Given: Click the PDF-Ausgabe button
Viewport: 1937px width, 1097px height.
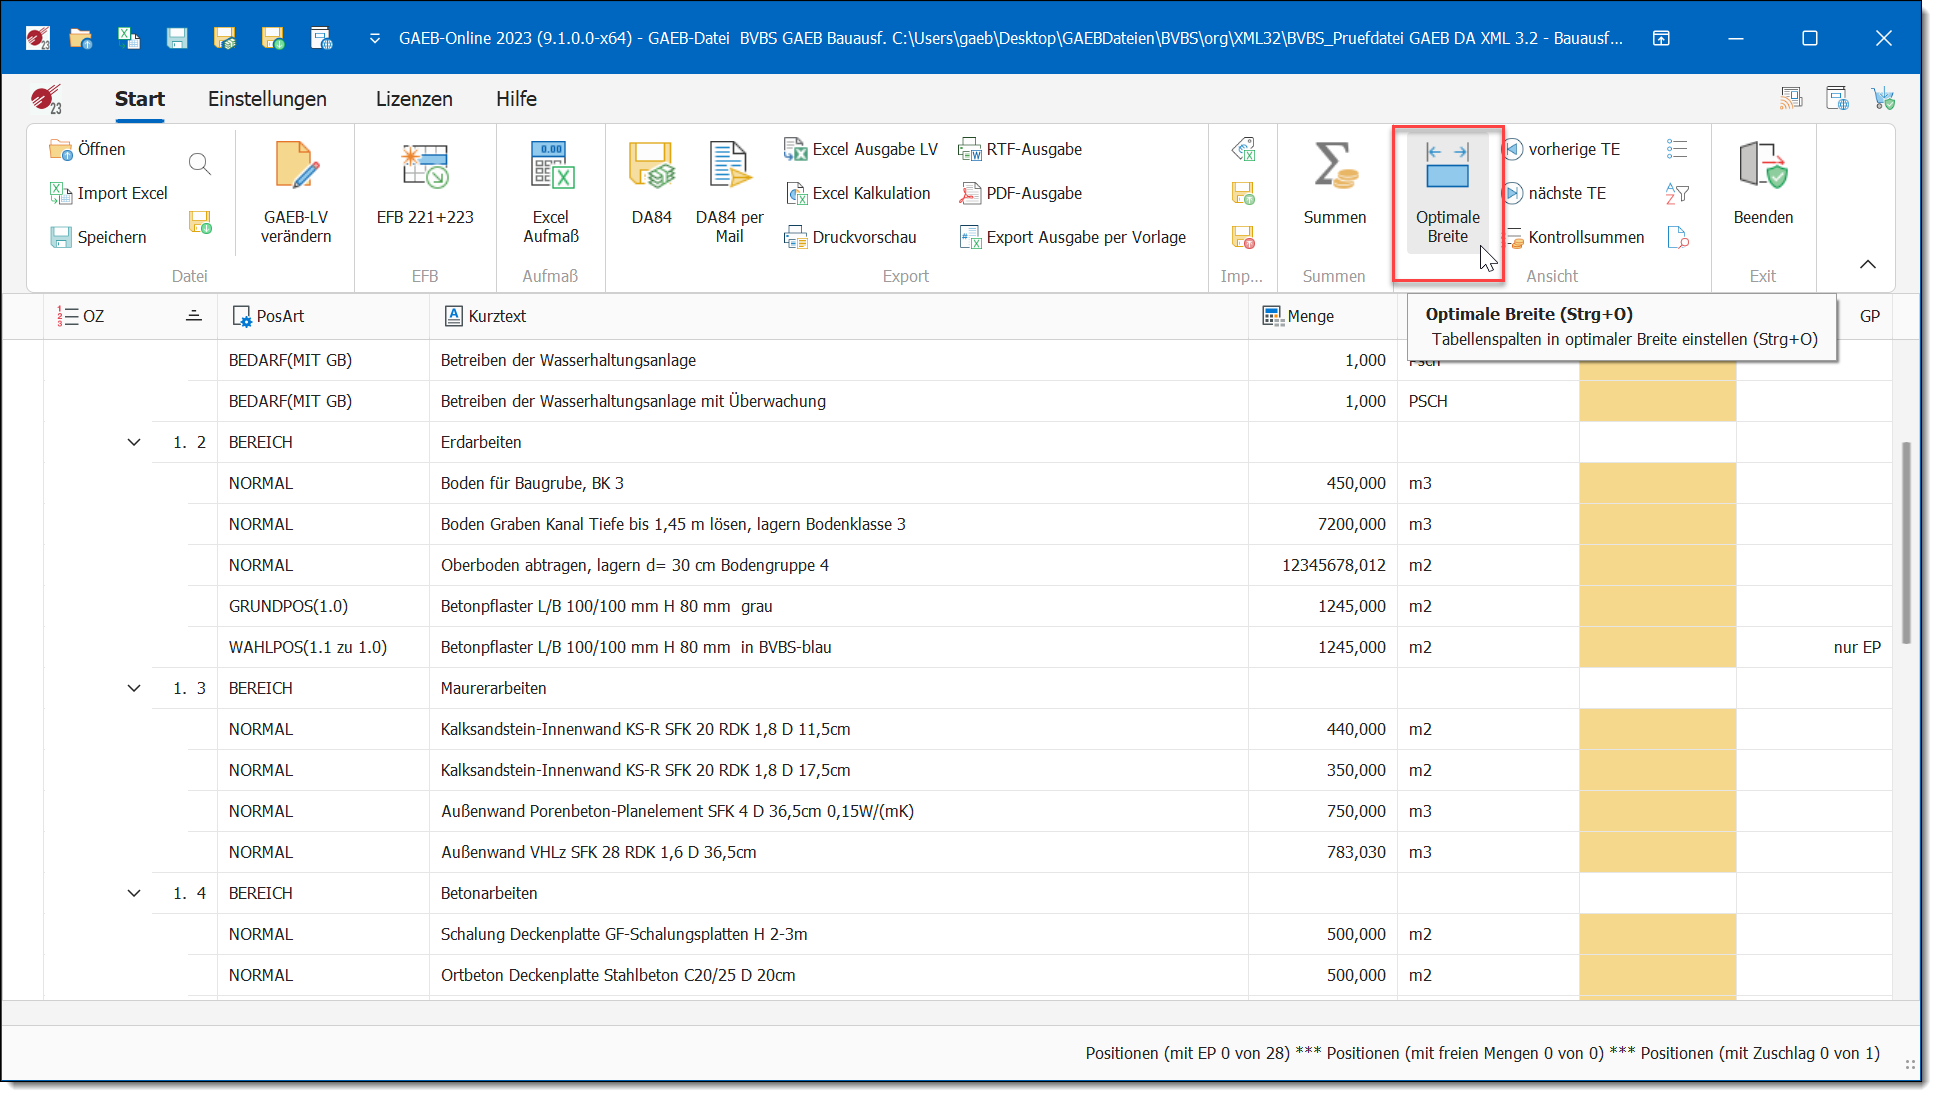Looking at the screenshot, I should (1033, 193).
